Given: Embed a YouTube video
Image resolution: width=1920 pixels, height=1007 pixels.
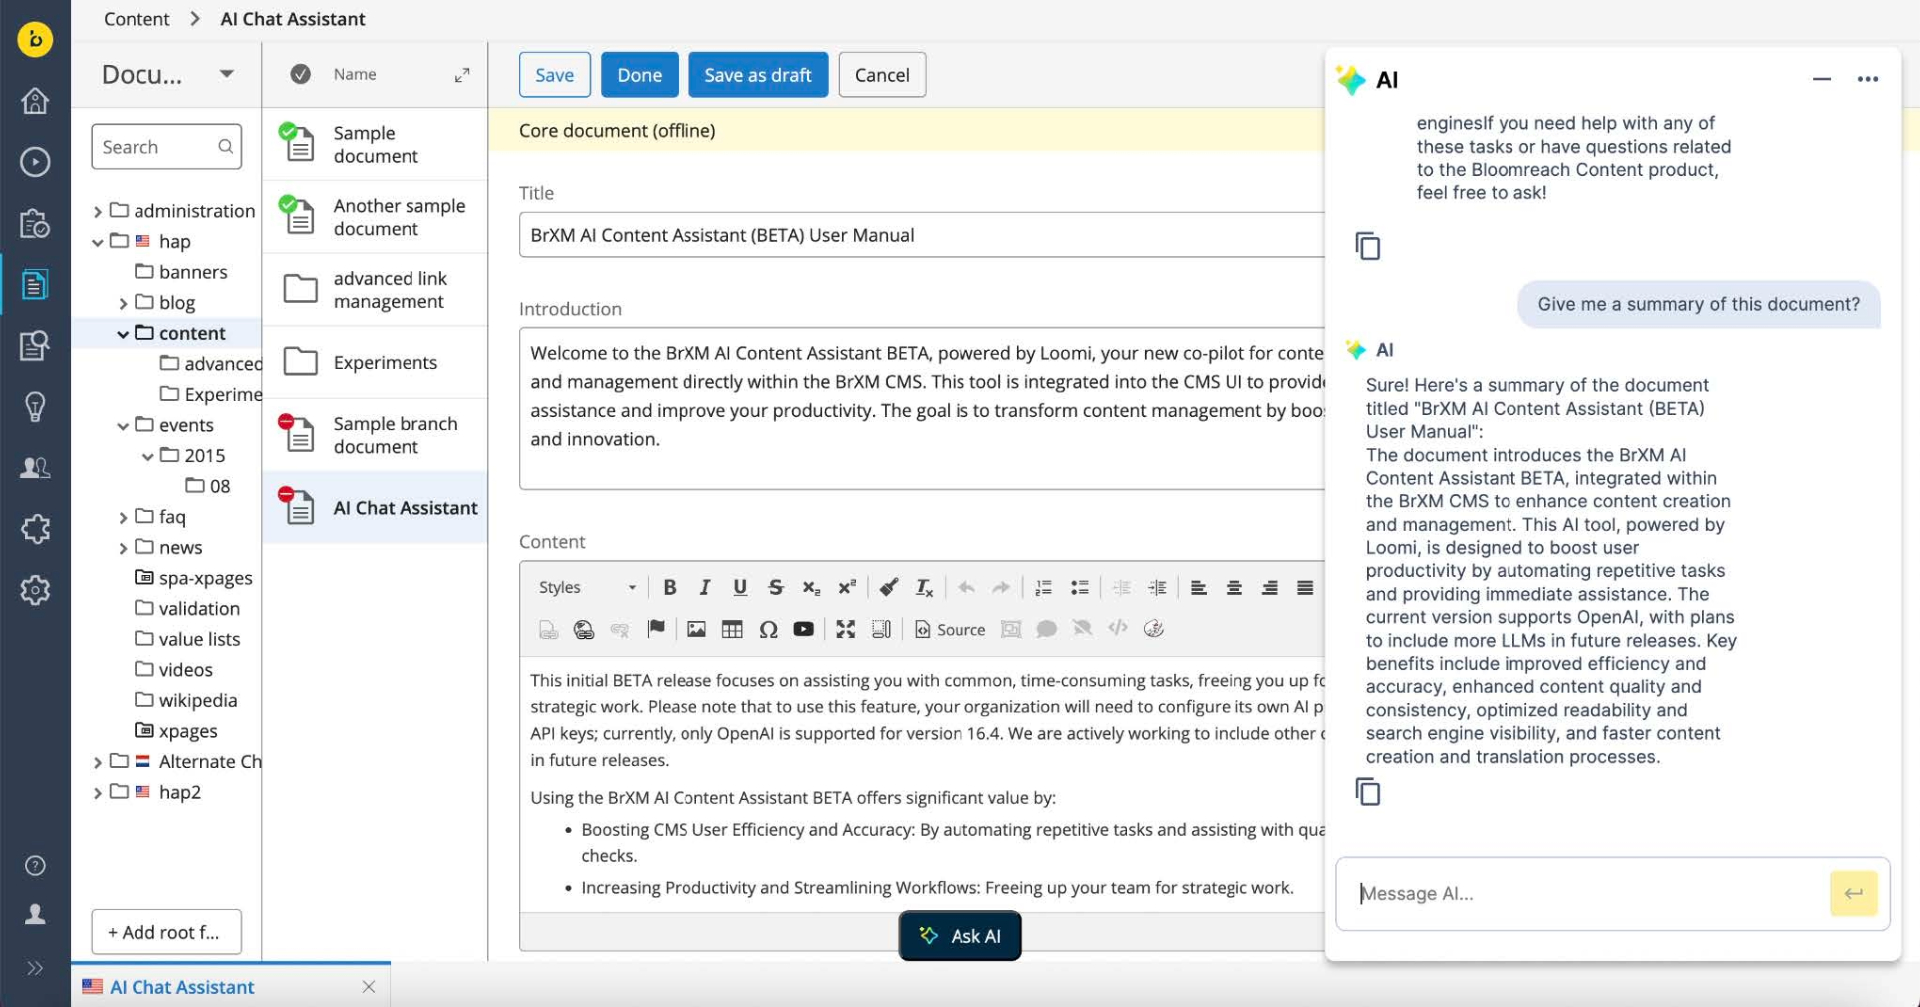Looking at the screenshot, I should [803, 629].
